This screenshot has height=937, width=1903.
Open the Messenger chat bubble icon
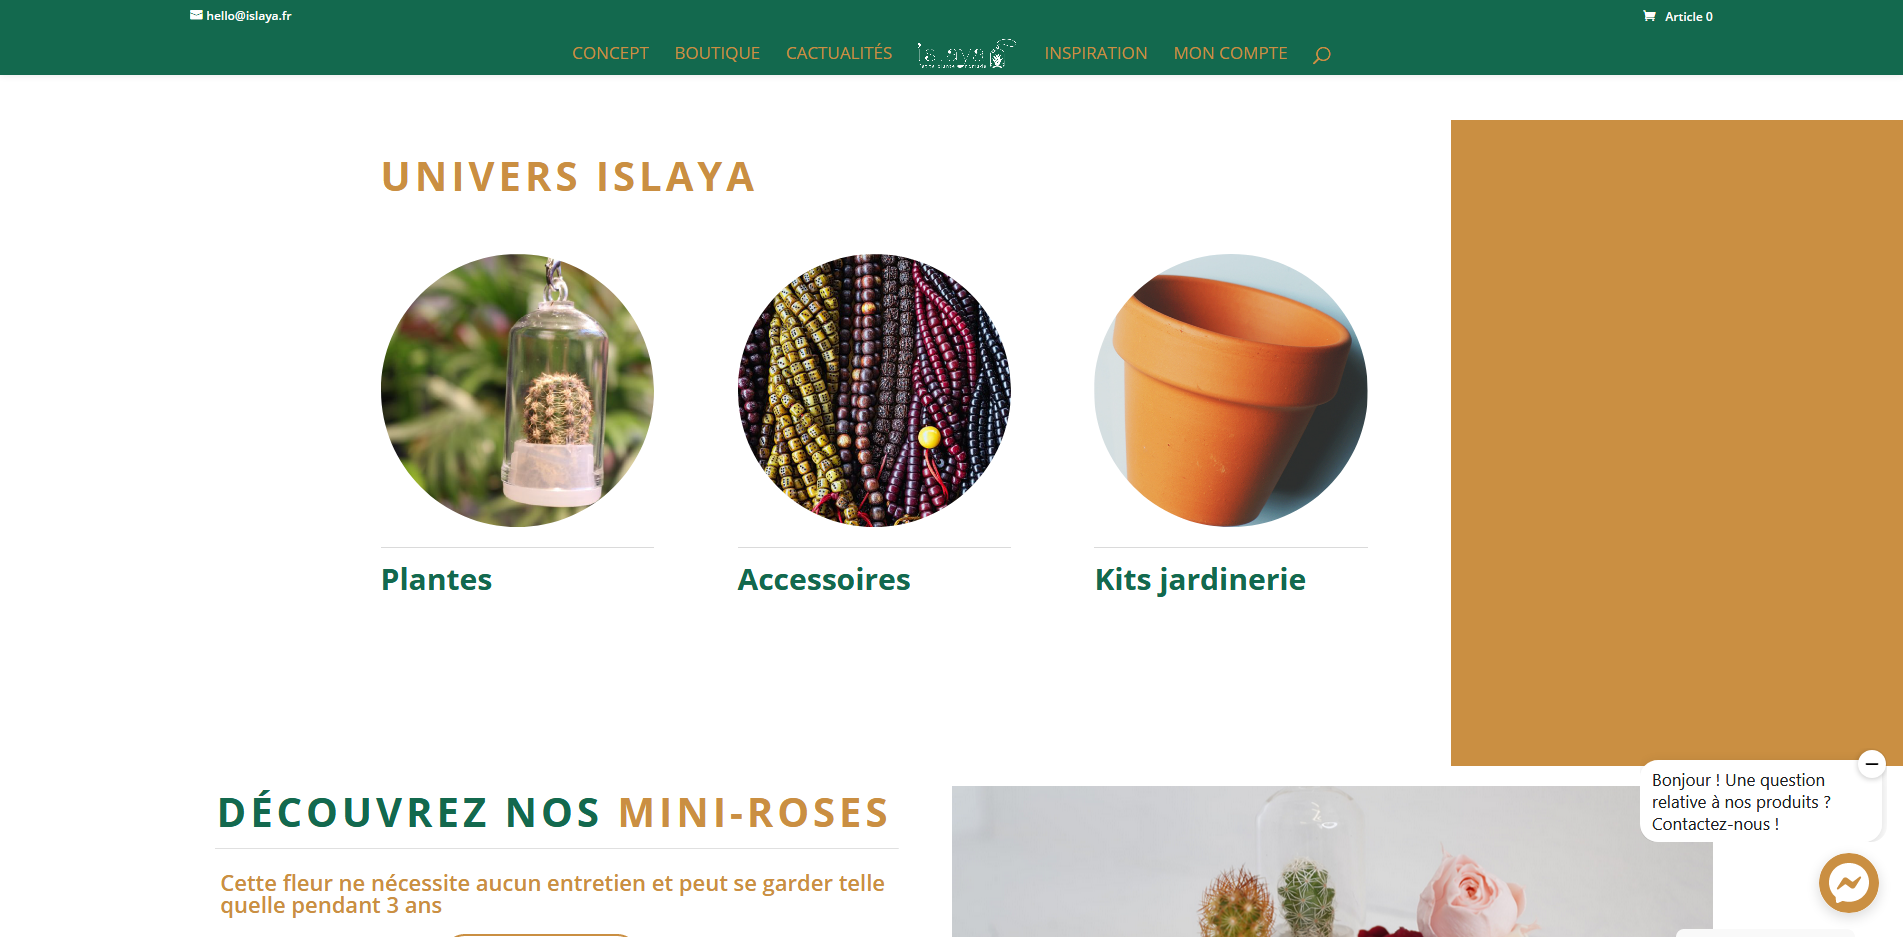[x=1848, y=882]
